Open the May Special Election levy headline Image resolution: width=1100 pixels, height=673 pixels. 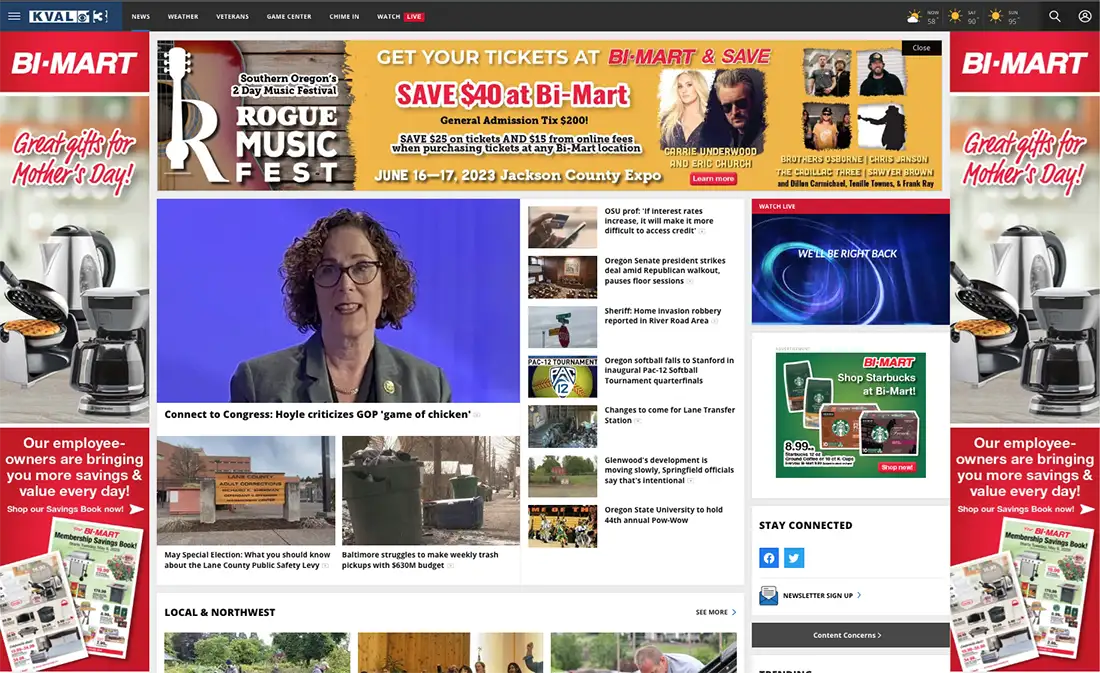(247, 560)
